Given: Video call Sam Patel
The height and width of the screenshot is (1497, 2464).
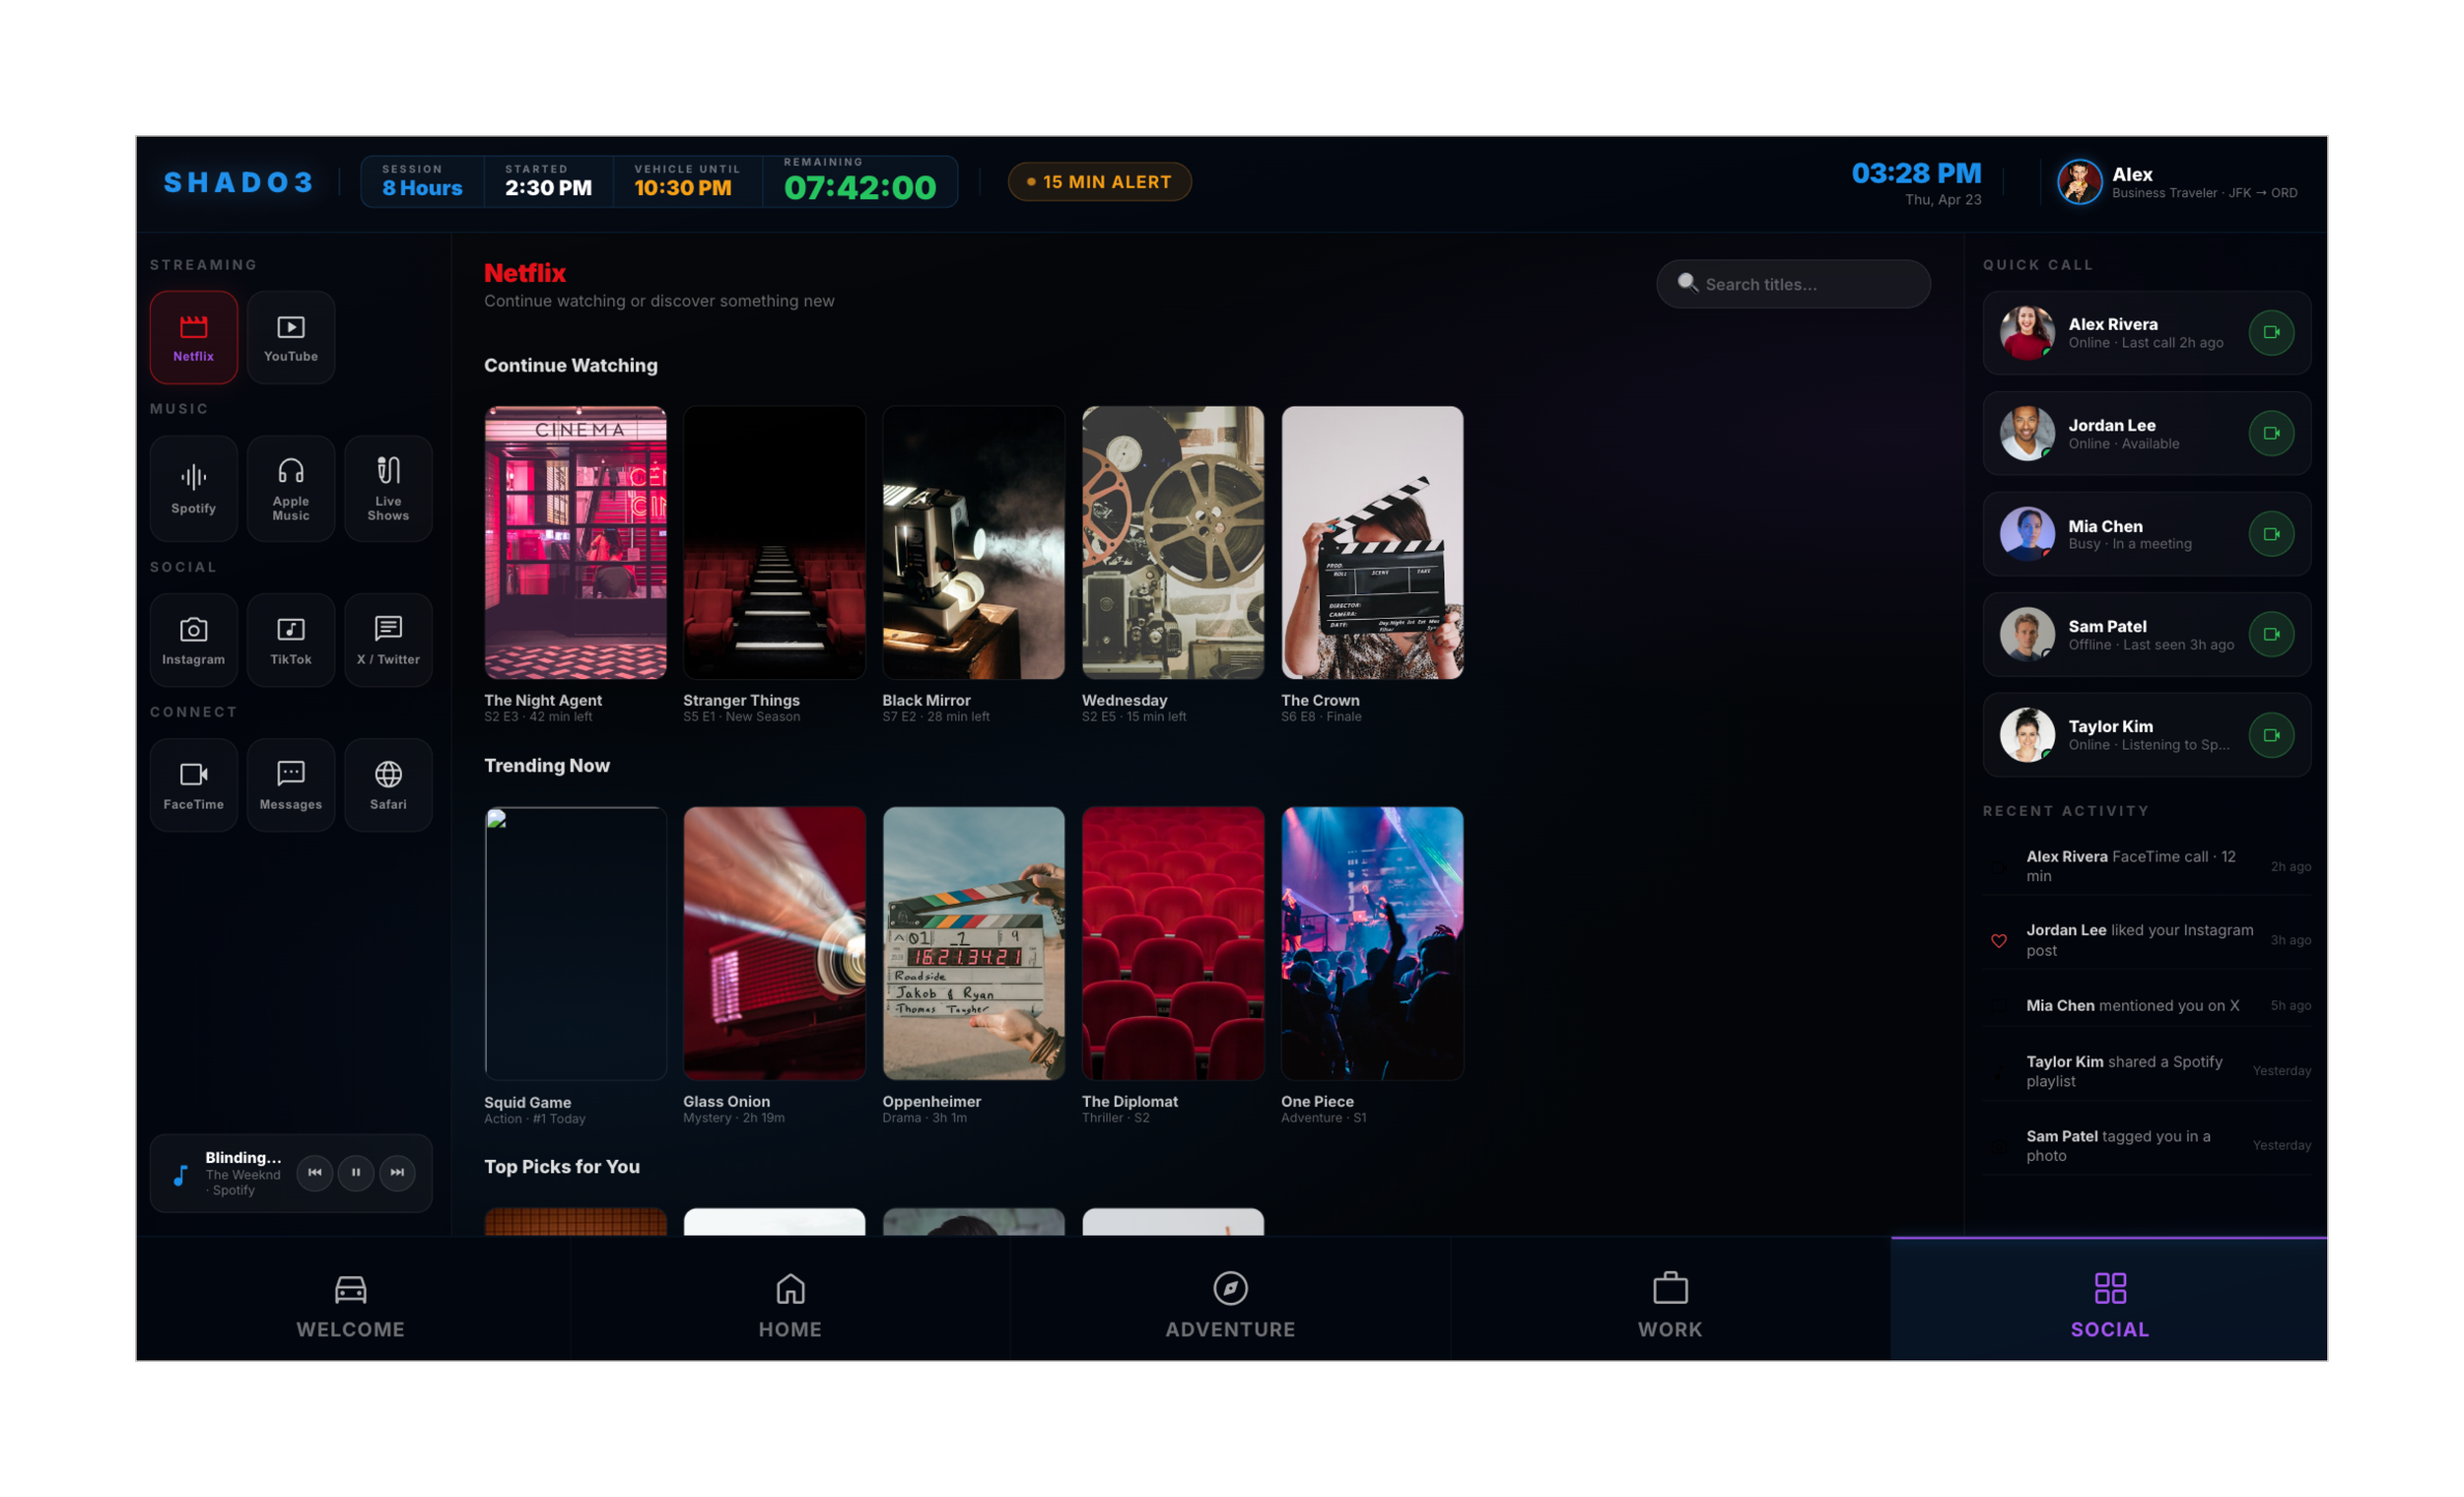Looking at the screenshot, I should pyautogui.click(x=2271, y=634).
